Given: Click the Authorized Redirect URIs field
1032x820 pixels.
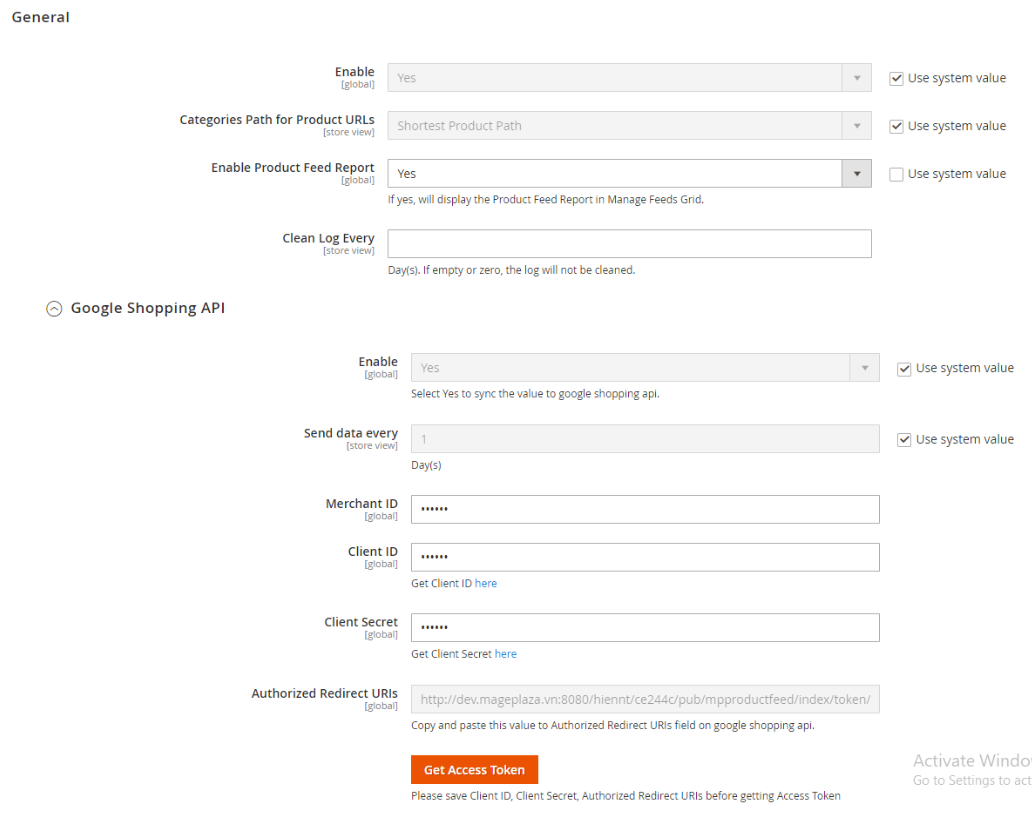Looking at the screenshot, I should (x=644, y=700).
